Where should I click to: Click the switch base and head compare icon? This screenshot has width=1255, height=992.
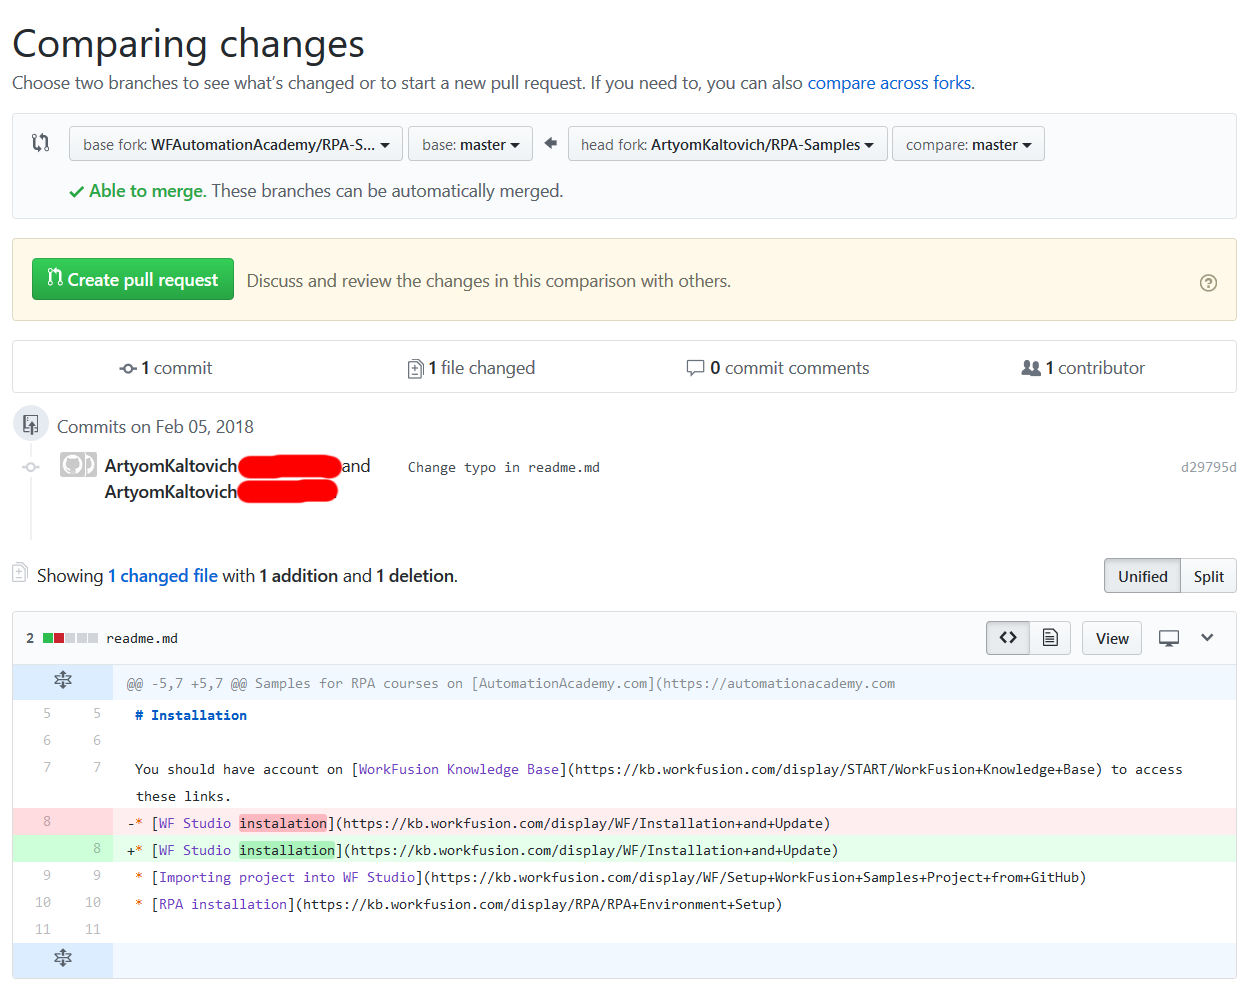40,143
